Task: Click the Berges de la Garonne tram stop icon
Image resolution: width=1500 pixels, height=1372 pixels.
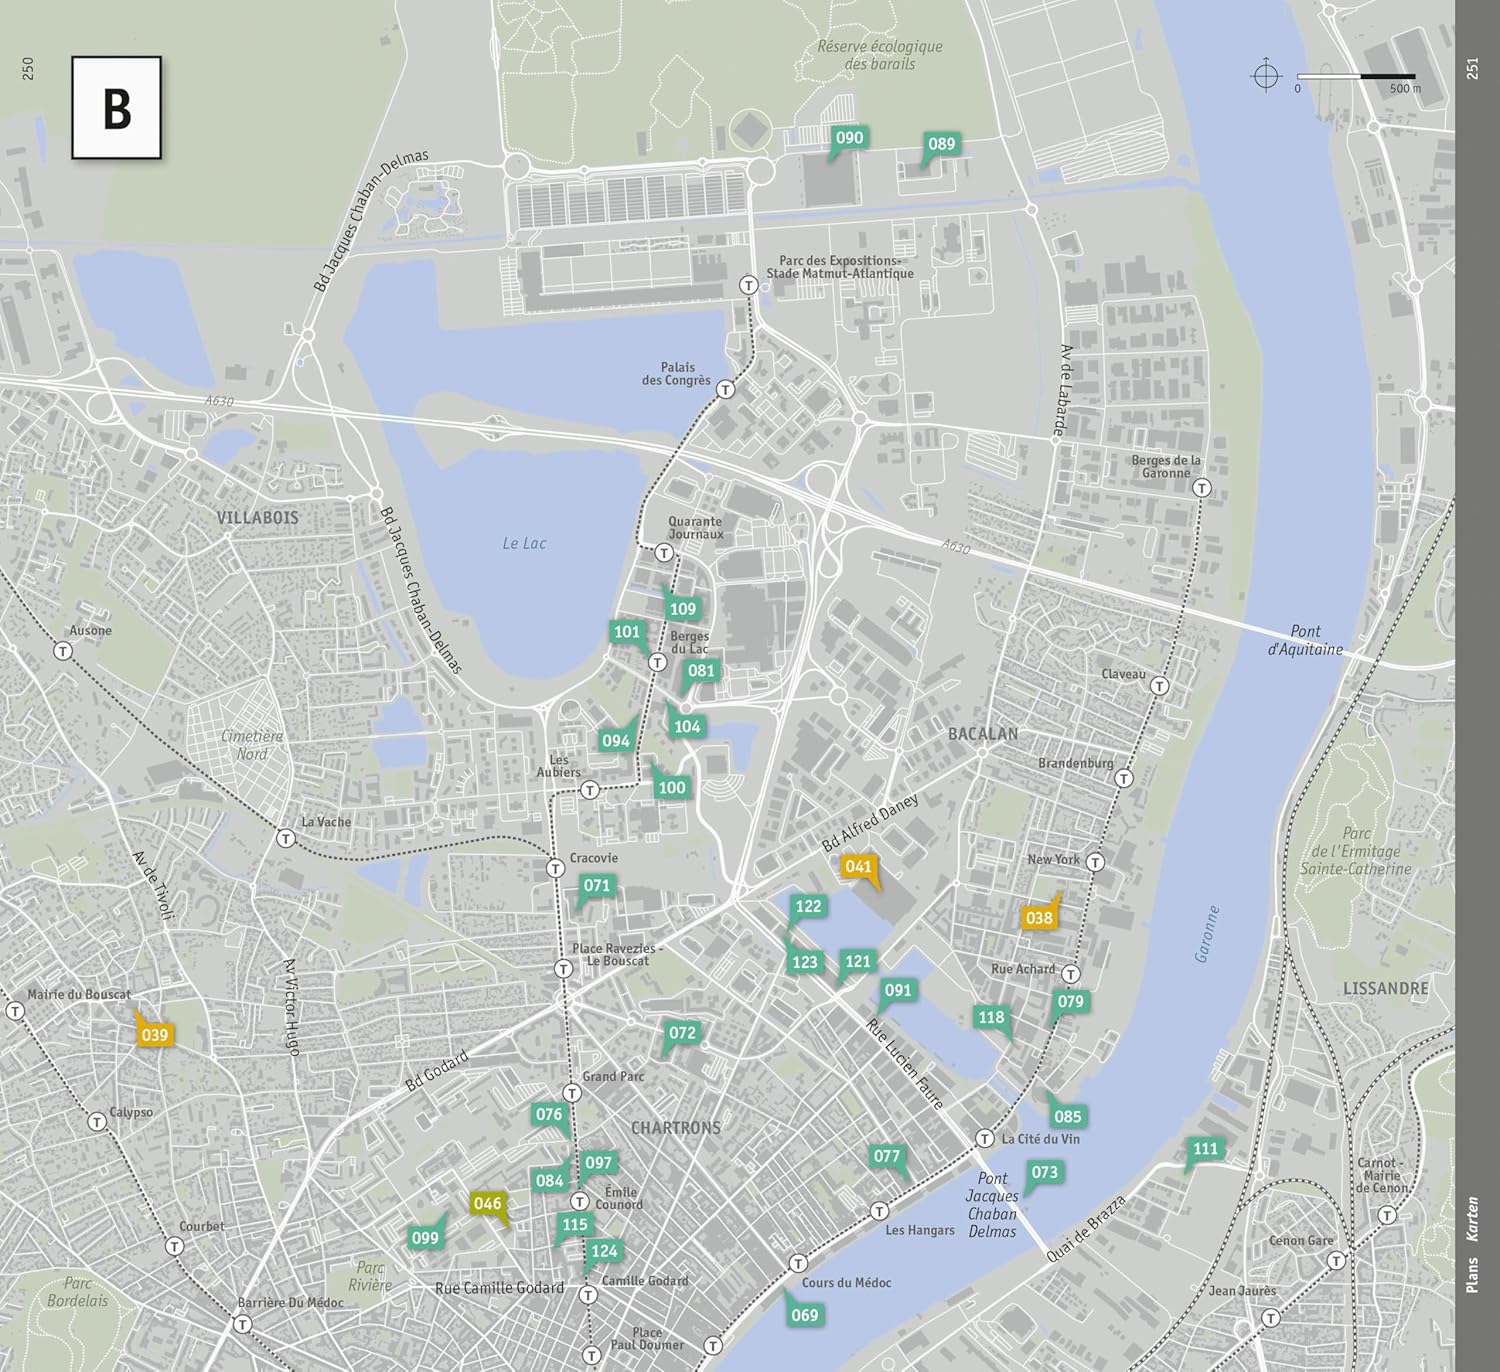Action: click(x=1202, y=488)
